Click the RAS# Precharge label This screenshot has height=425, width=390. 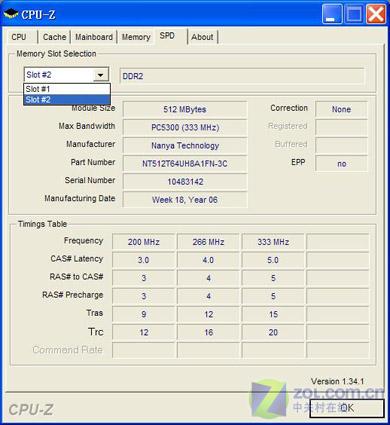pyautogui.click(x=73, y=295)
